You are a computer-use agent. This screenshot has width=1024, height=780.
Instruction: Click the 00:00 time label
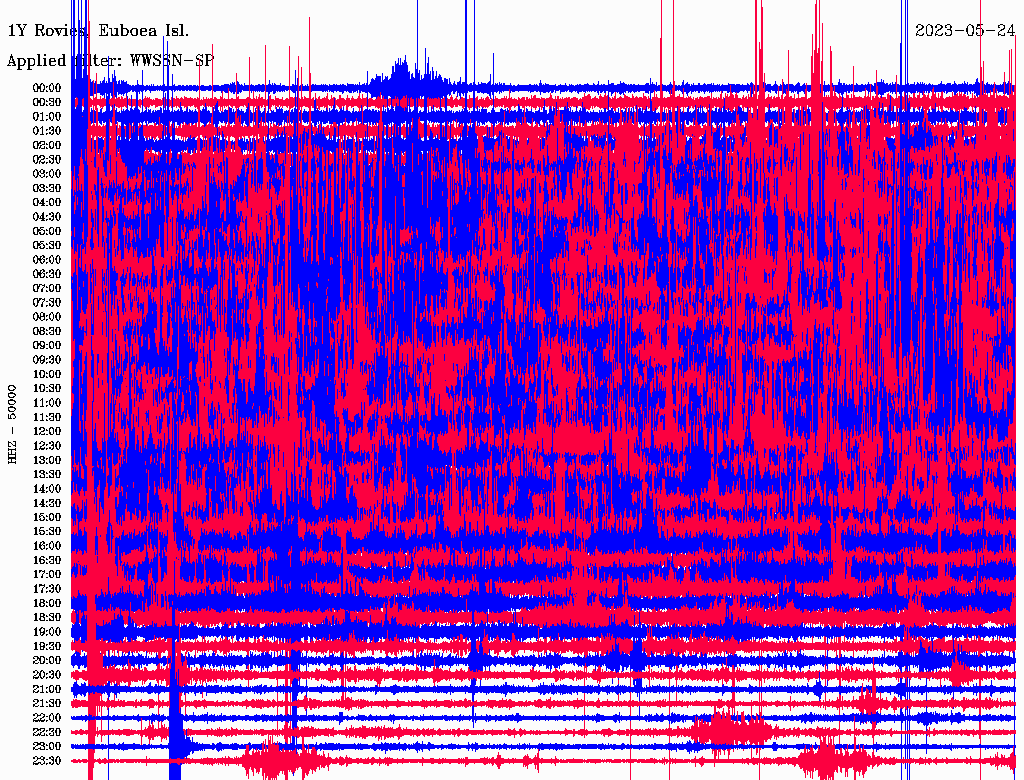[x=48, y=88]
